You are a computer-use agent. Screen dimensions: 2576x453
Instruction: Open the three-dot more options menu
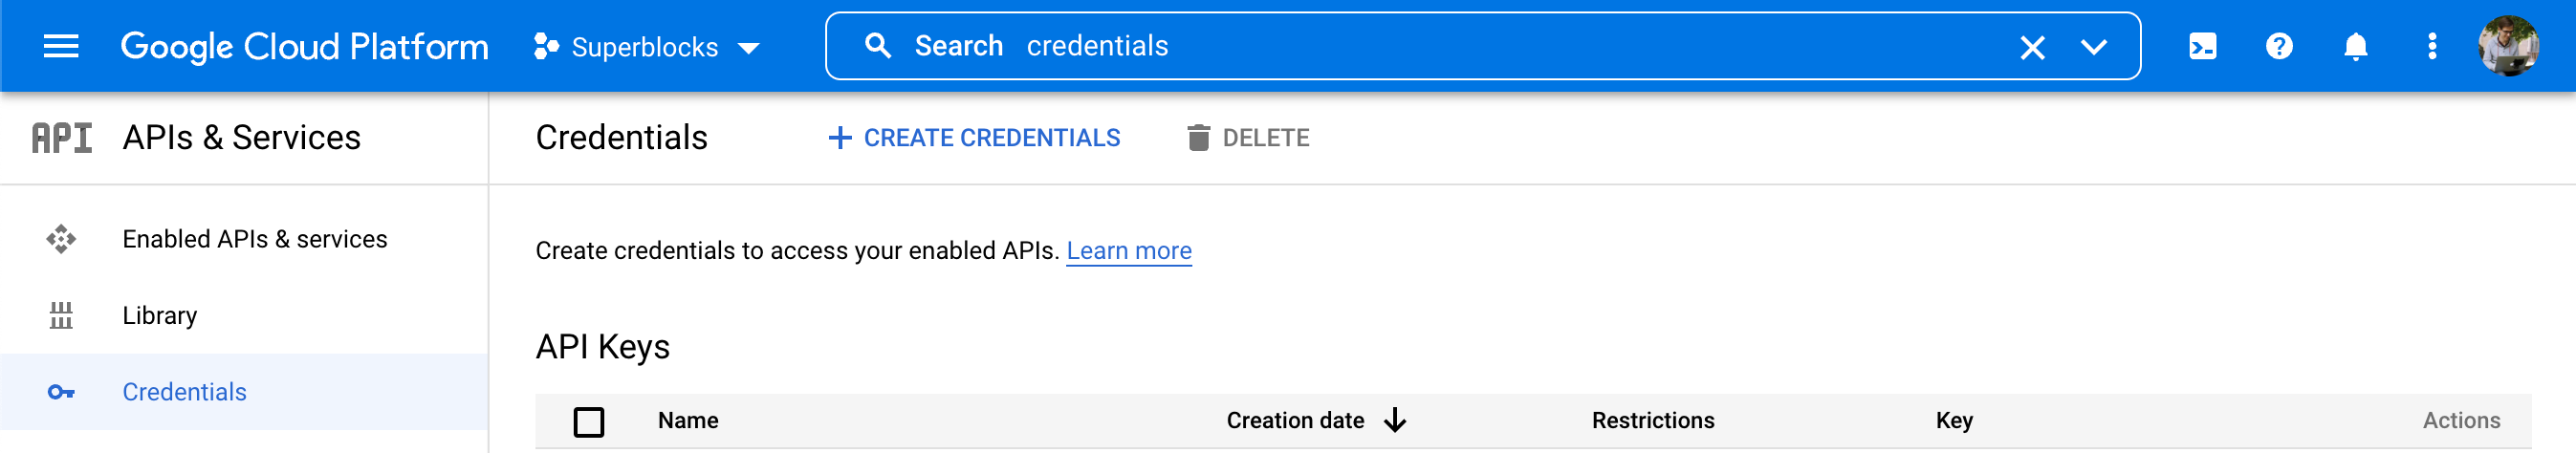point(2432,46)
